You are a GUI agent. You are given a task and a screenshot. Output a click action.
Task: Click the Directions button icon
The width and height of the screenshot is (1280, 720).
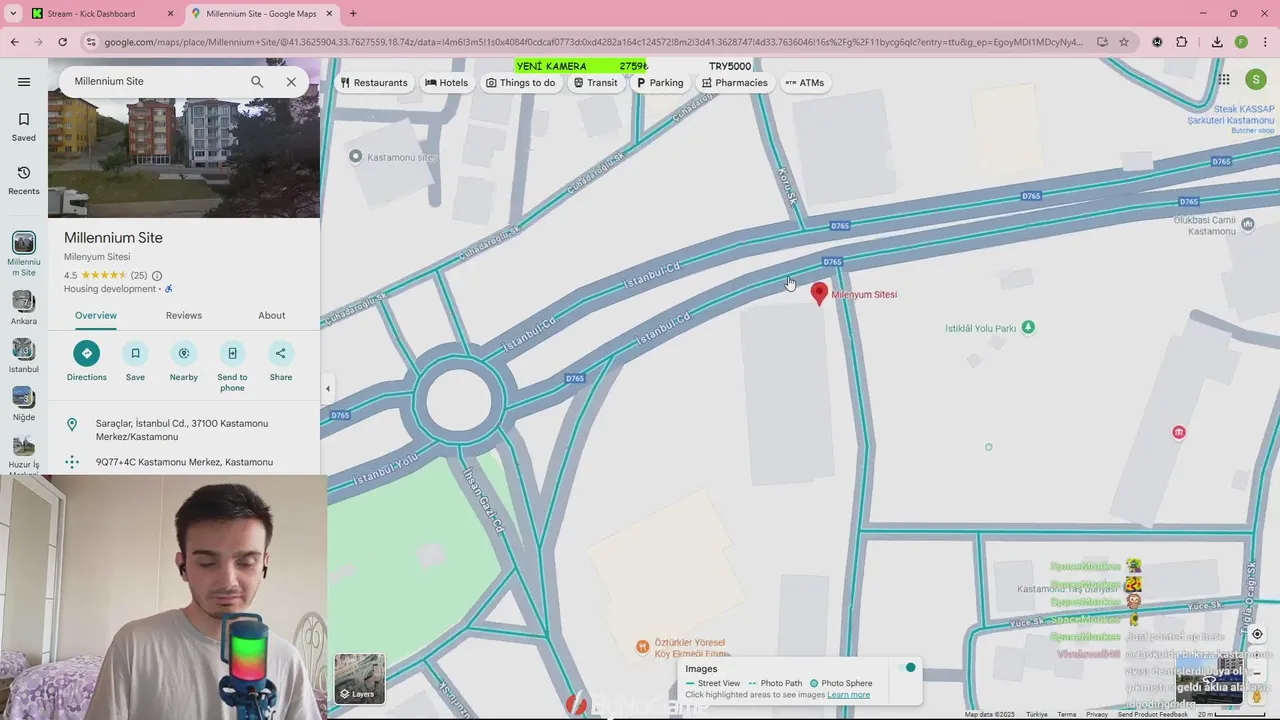tap(86, 353)
